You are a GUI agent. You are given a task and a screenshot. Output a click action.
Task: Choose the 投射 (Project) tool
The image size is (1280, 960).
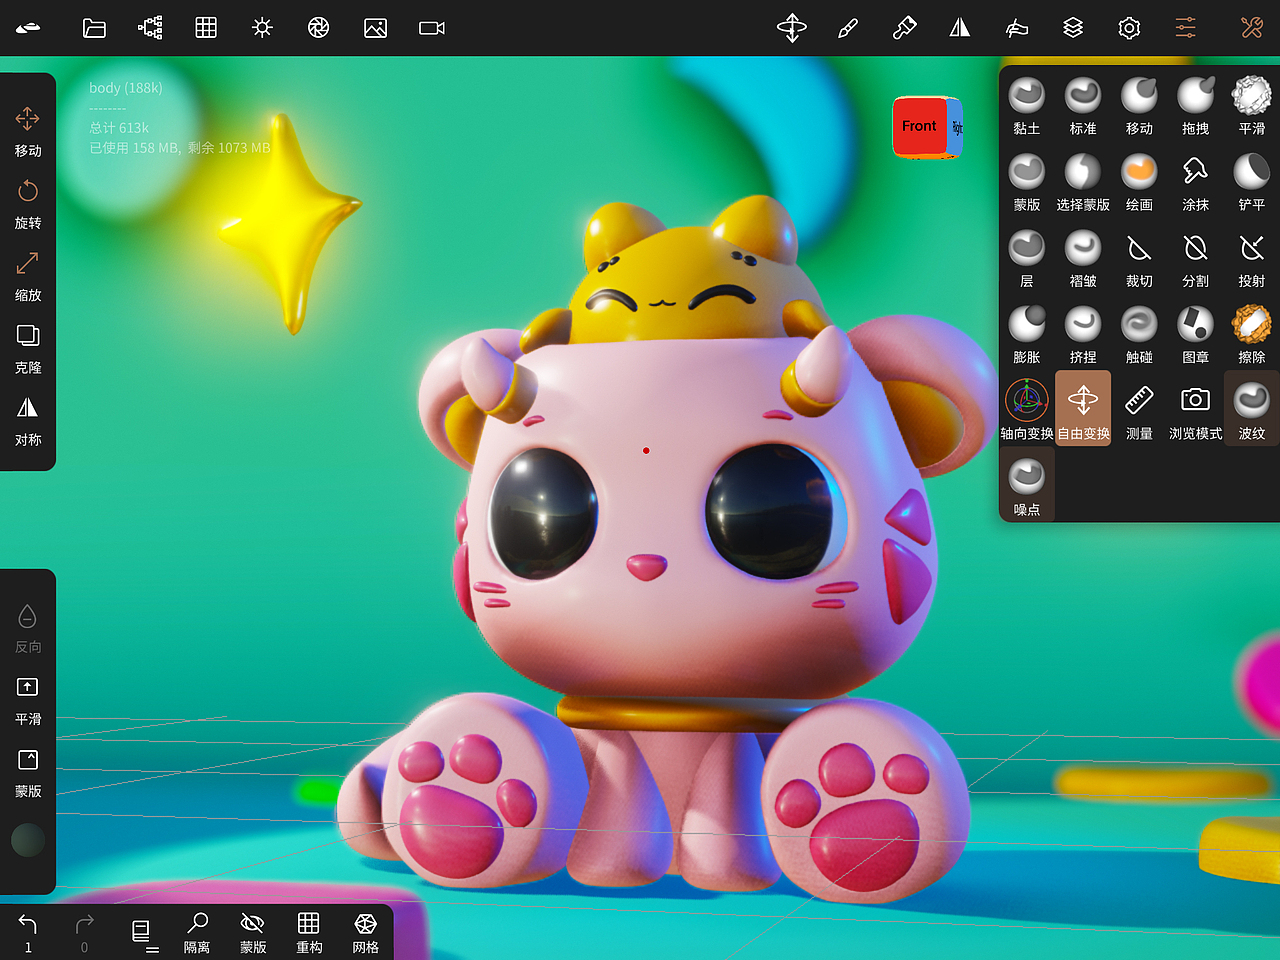coord(1251,258)
